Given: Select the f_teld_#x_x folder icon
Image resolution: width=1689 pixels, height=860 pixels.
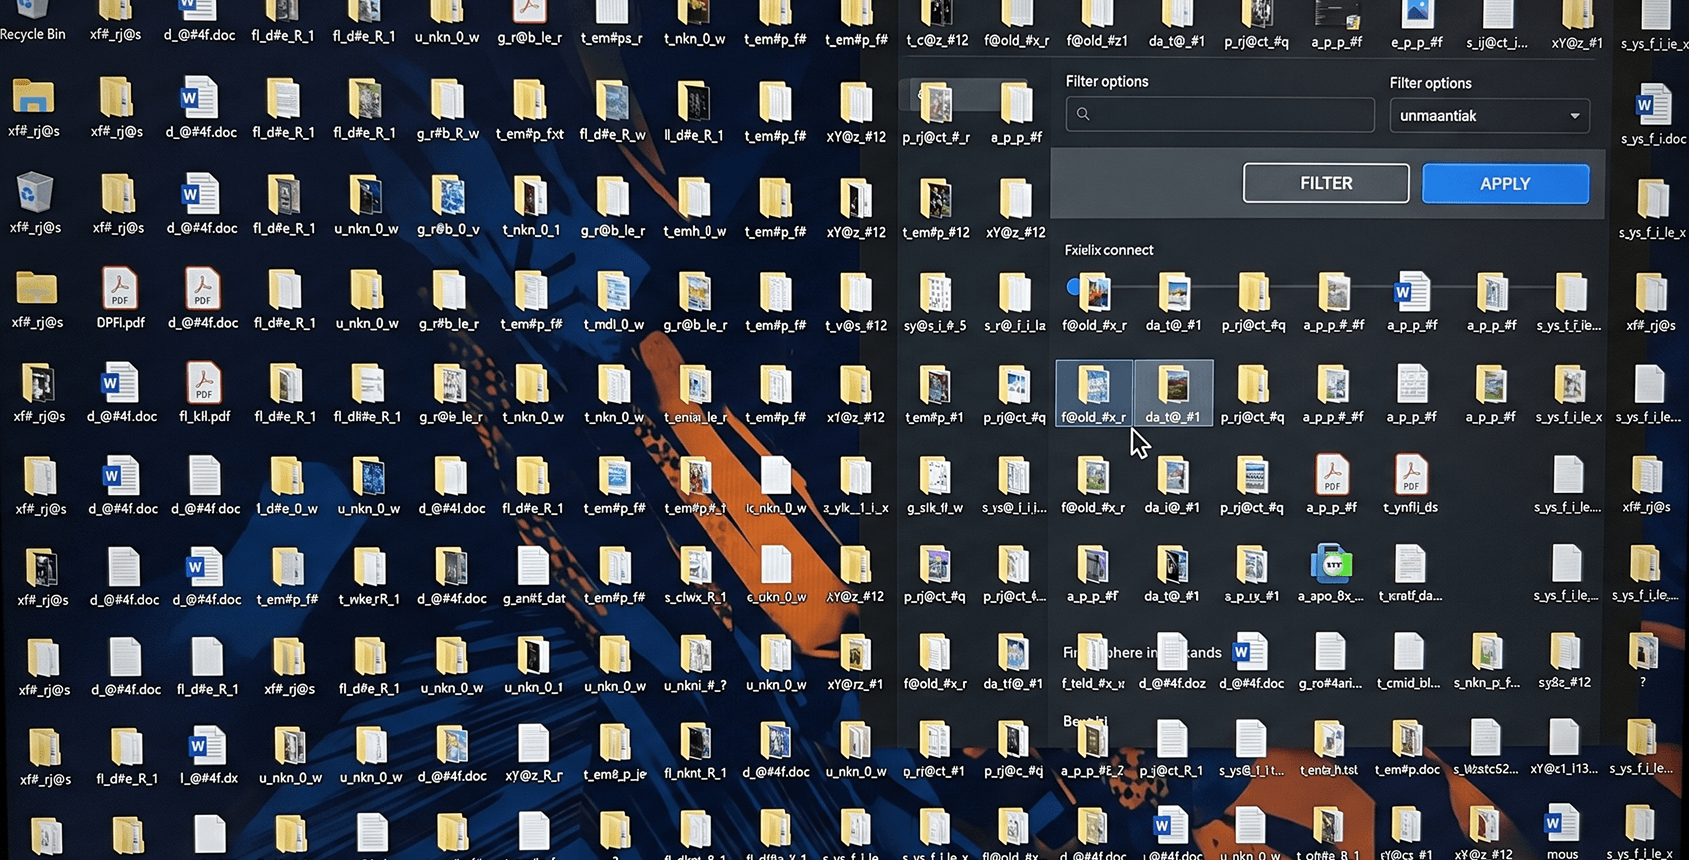Looking at the screenshot, I should (1091, 653).
